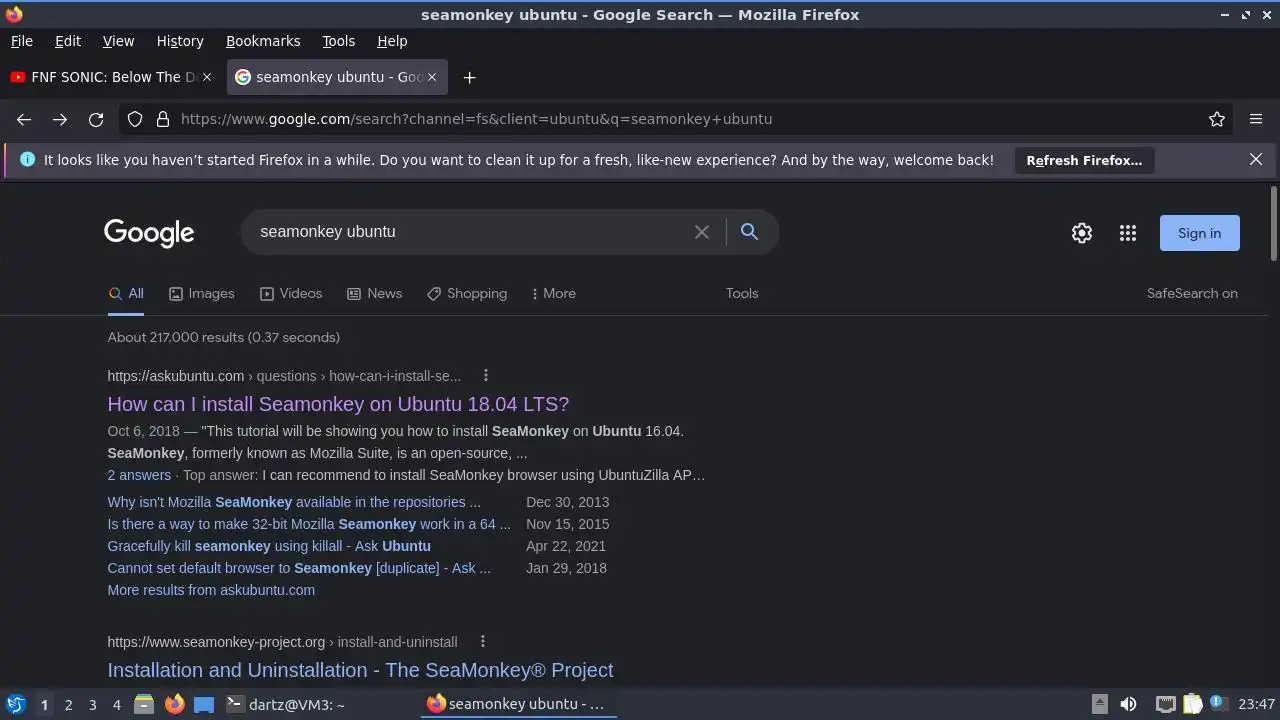Viewport: 1280px width, 720px height.
Task: Switch to Shopping results
Action: (467, 293)
